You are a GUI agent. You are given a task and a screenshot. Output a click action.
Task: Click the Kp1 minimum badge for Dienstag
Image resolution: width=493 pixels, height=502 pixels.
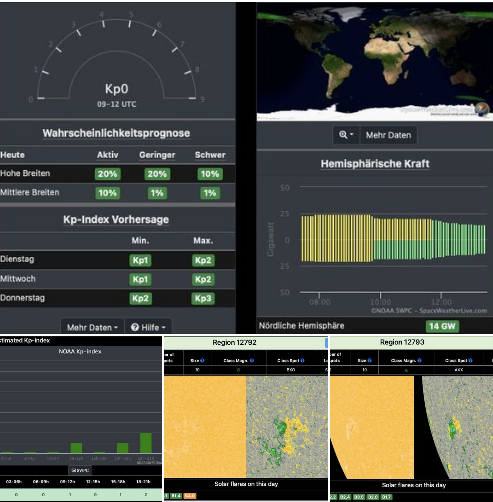[x=140, y=260]
